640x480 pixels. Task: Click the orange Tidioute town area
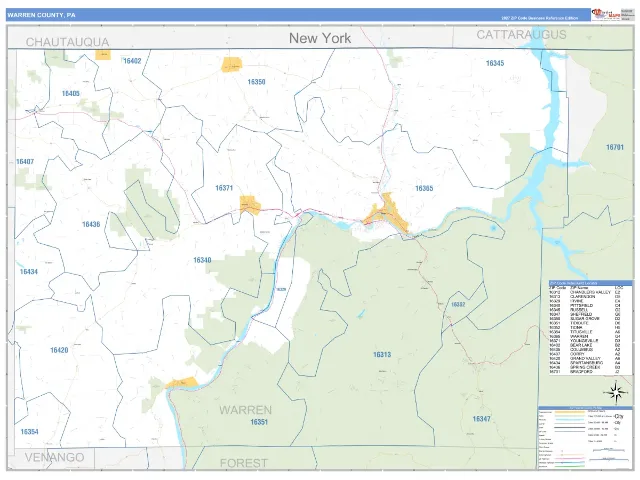click(182, 383)
